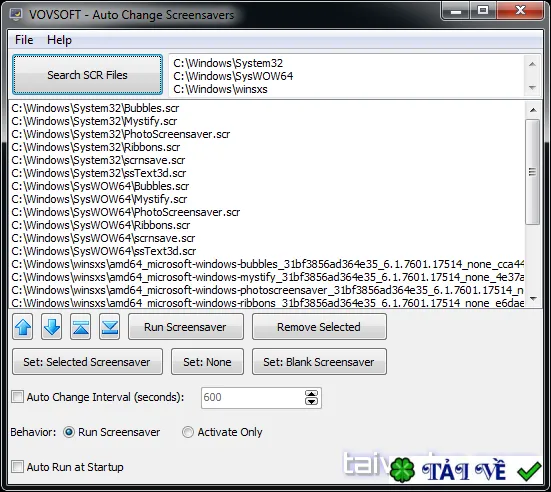Select System32\ssText3d.scr in list
551x492 pixels.
pyautogui.click(x=99, y=173)
